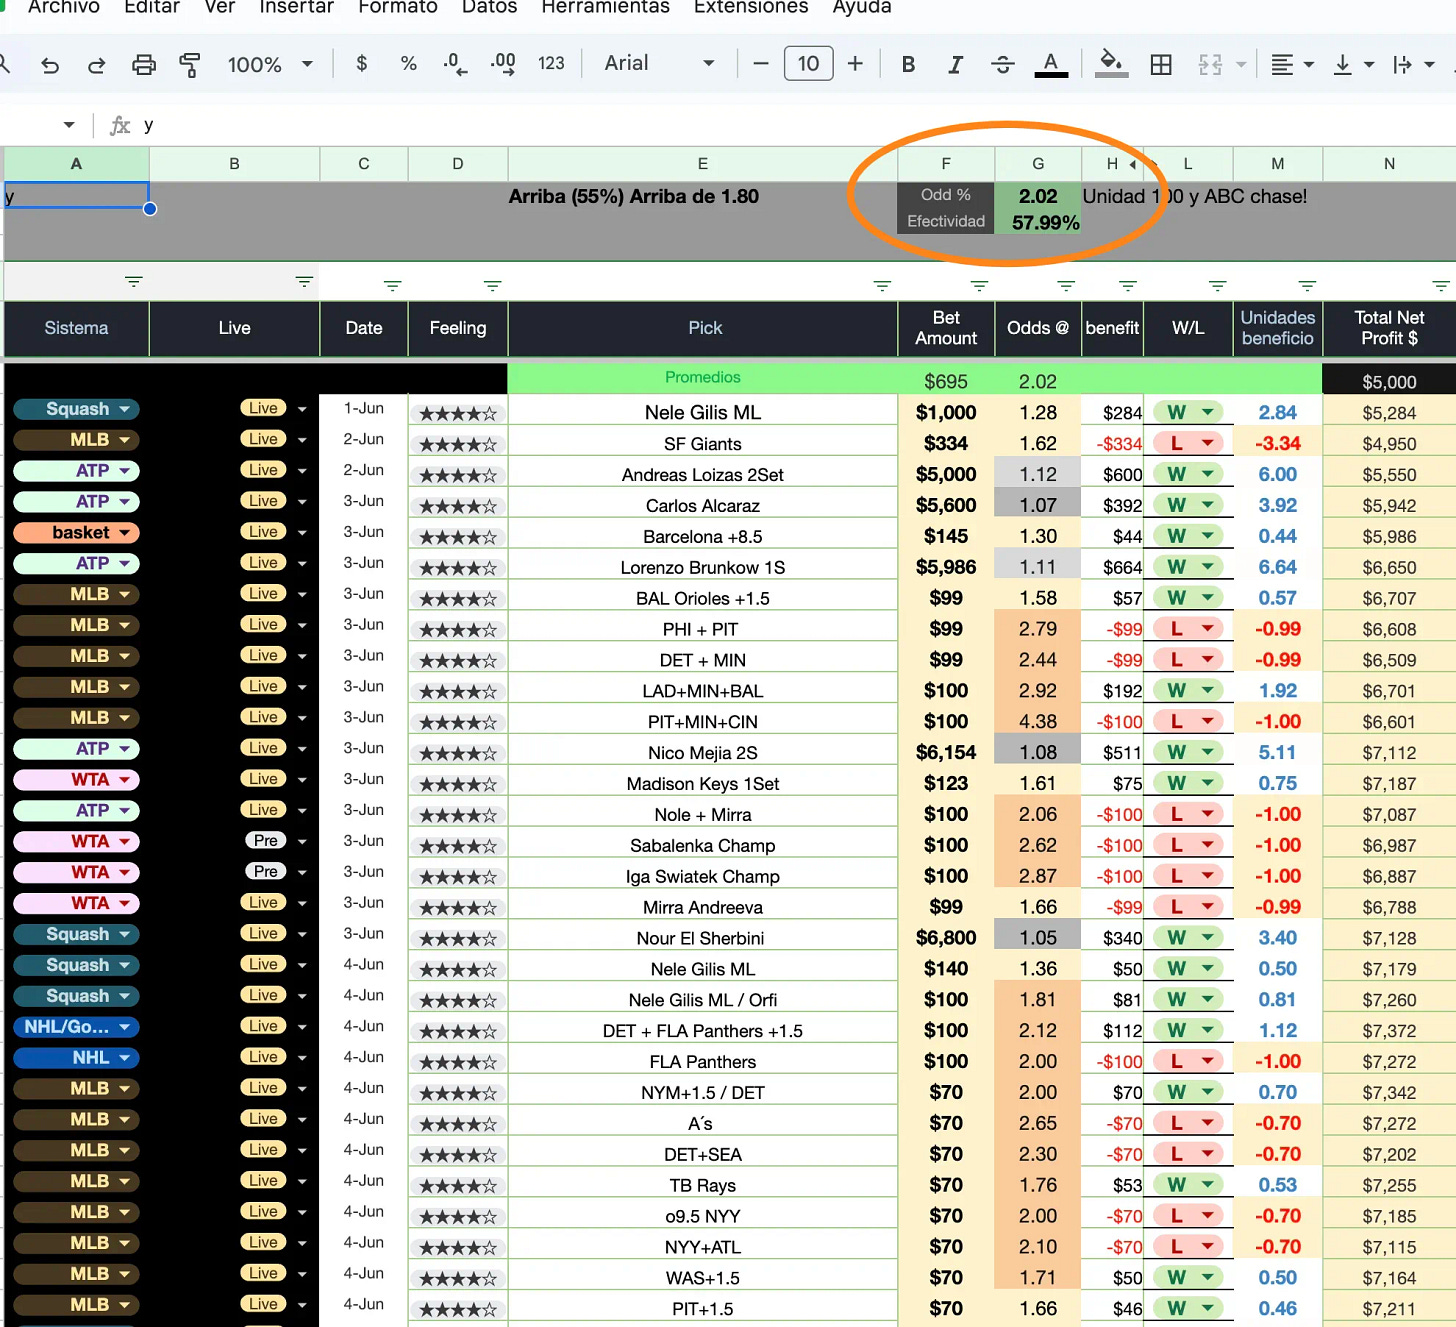Open the Formato menu
The image size is (1456, 1327).
click(398, 8)
